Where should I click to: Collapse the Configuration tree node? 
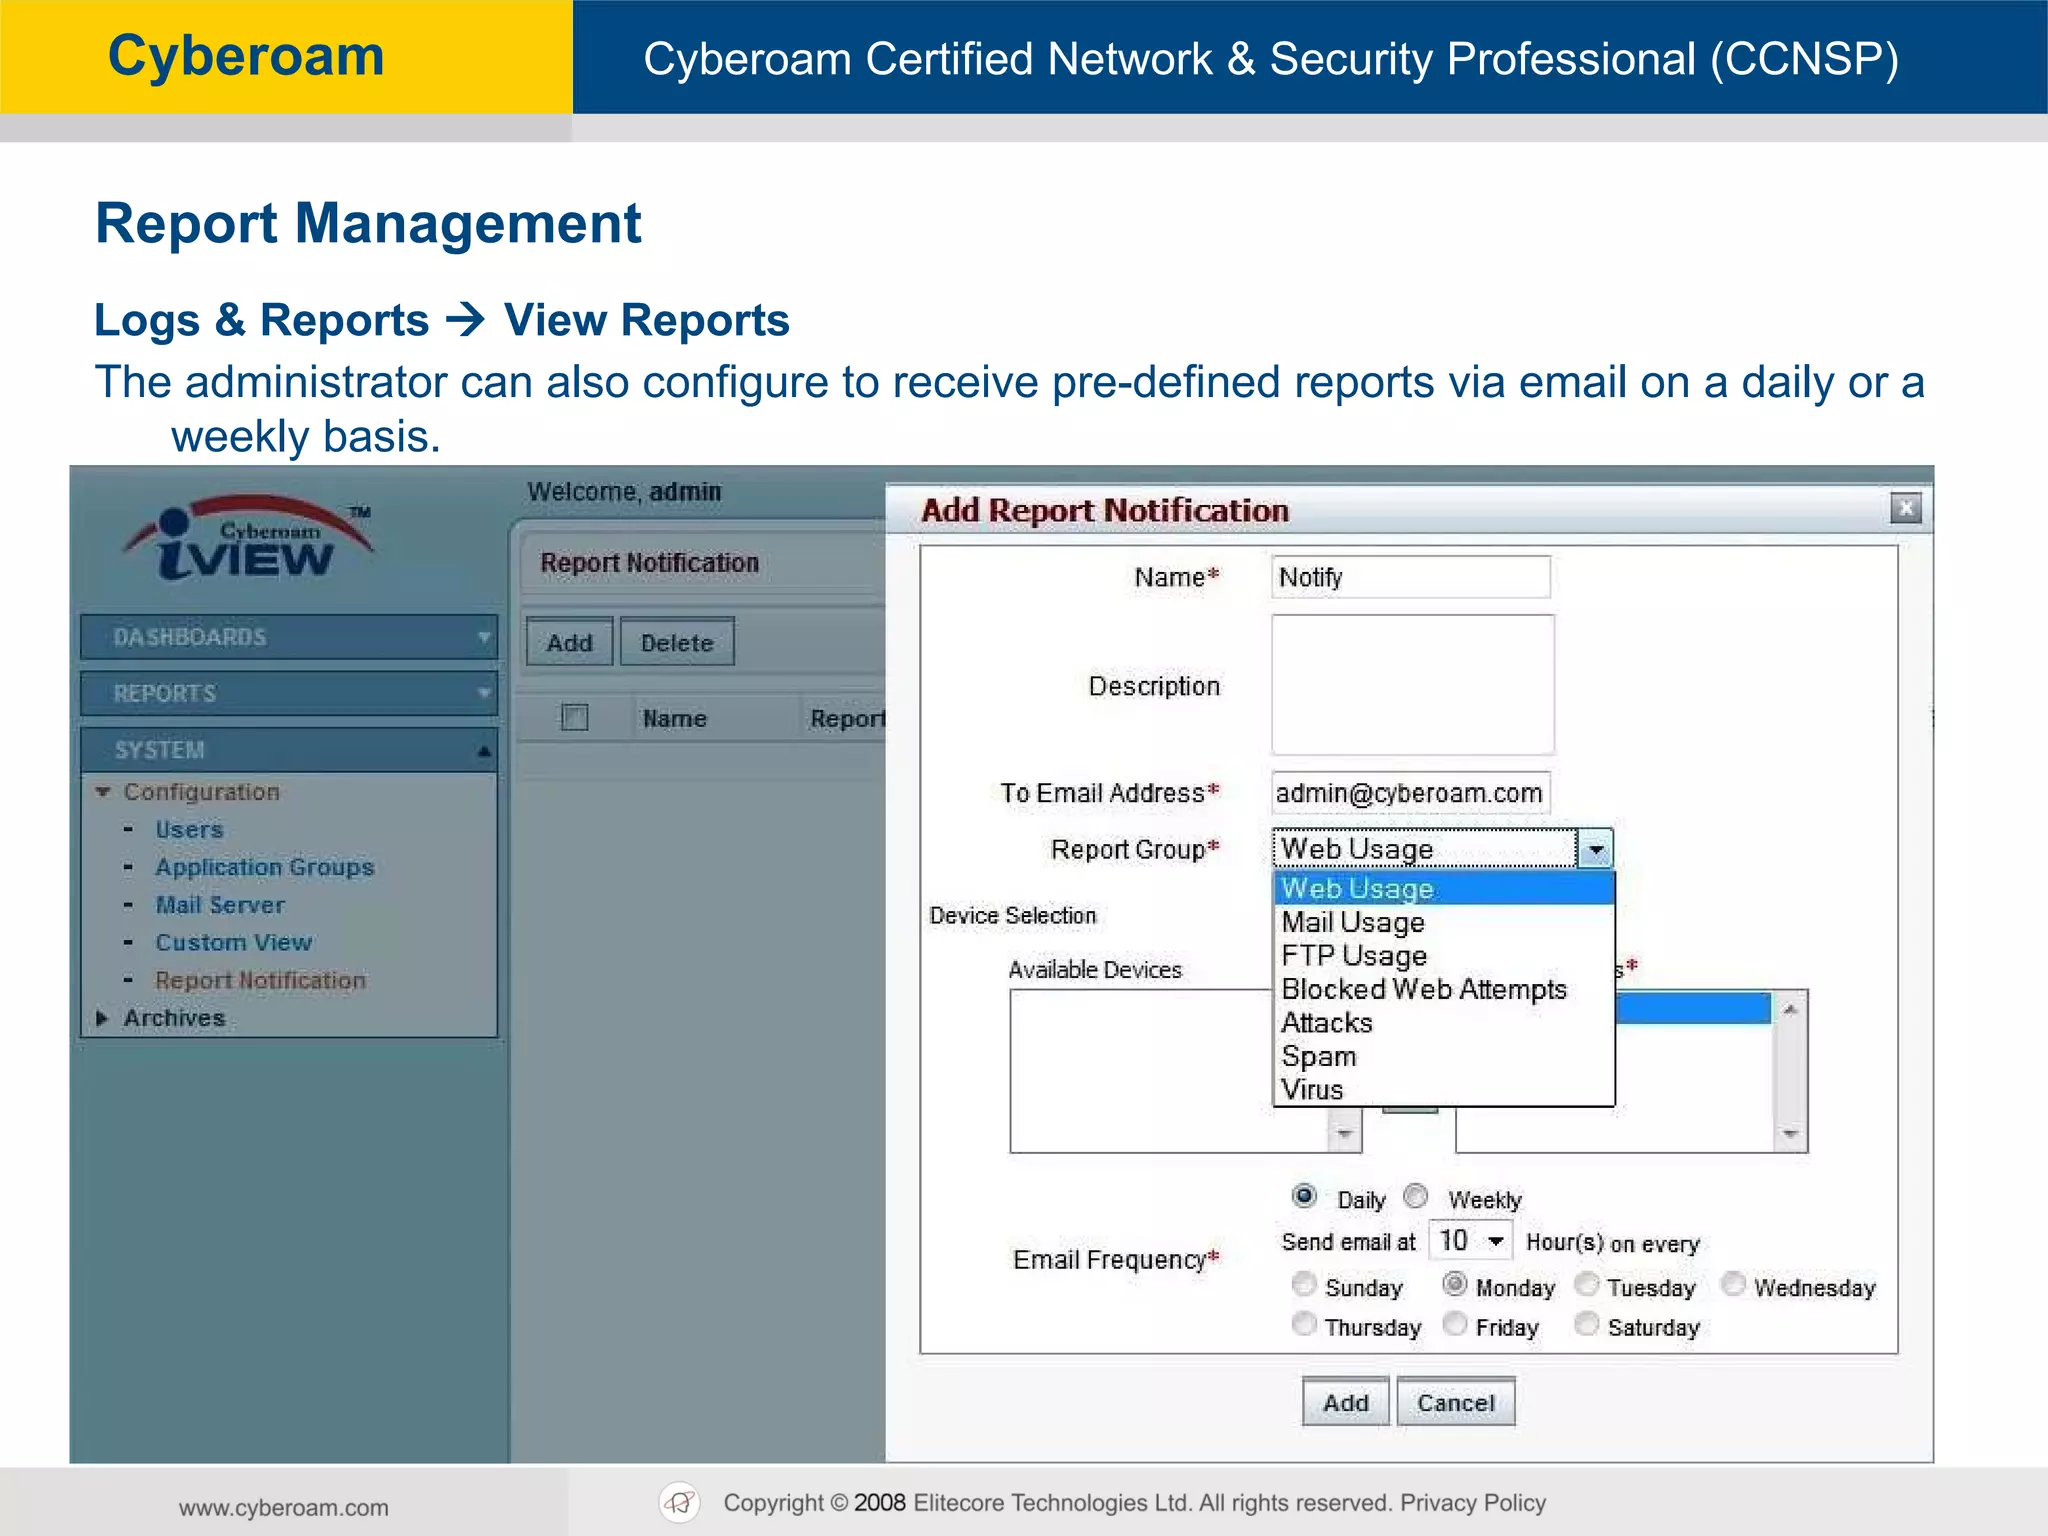pyautogui.click(x=102, y=792)
